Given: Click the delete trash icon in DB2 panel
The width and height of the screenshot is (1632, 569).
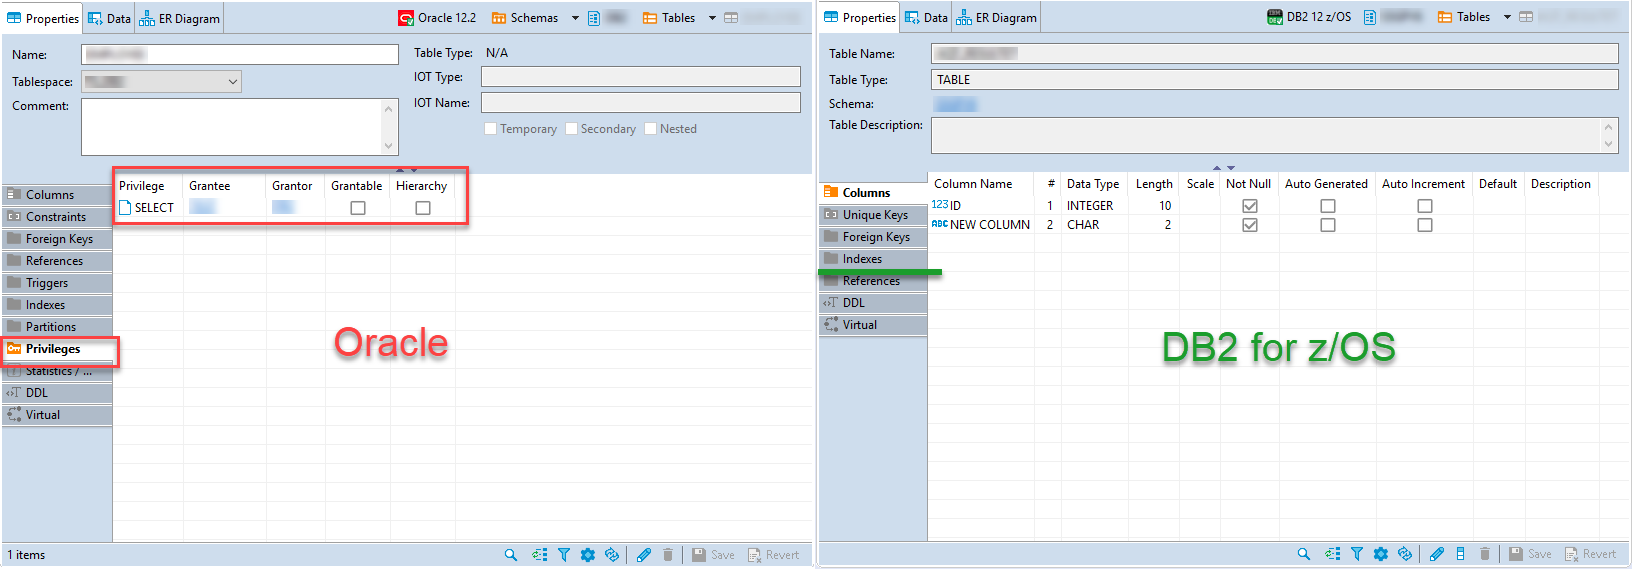Looking at the screenshot, I should pos(1485,554).
